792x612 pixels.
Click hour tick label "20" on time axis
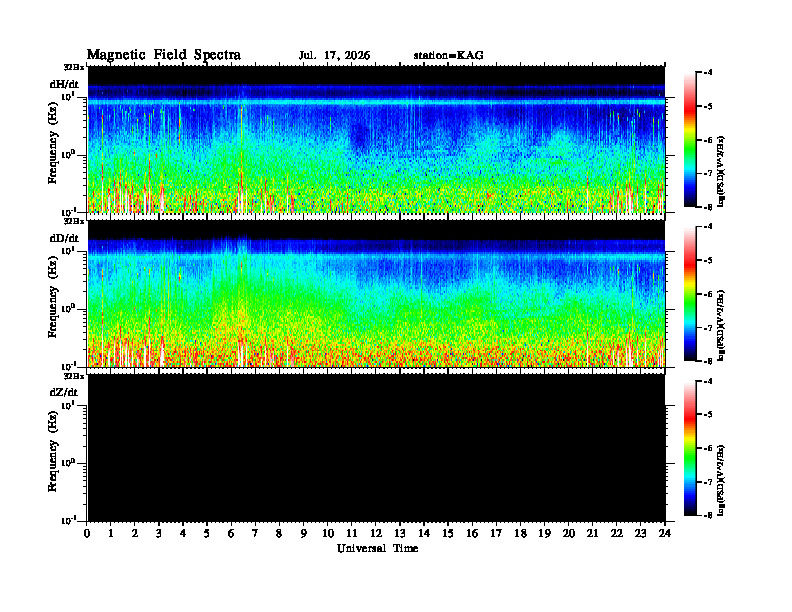click(x=569, y=534)
